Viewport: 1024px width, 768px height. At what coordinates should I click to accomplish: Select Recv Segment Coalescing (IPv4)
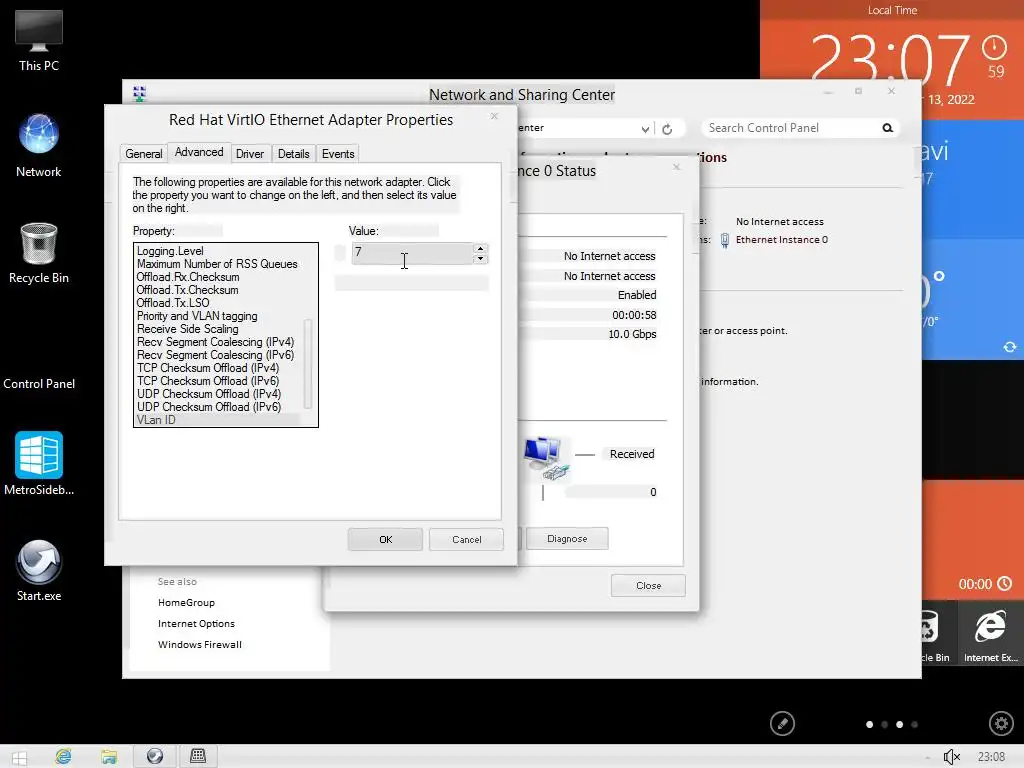[x=215, y=342]
